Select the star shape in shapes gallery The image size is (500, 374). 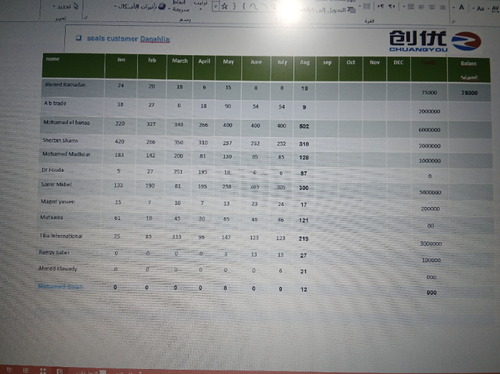[x=225, y=6]
